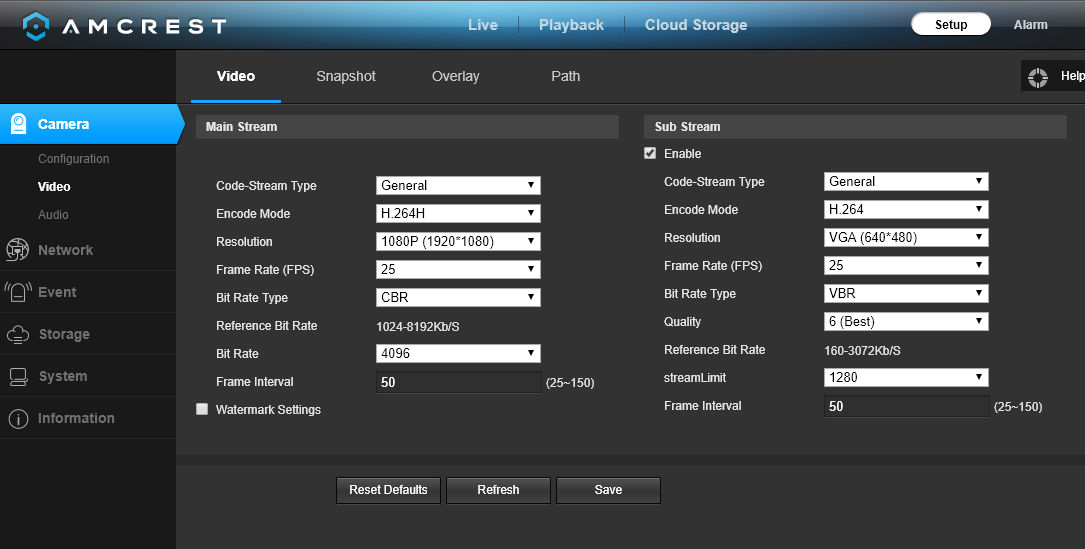Viewport: 1085px width, 549px height.
Task: Click Main Stream Frame Interval input field
Action: click(458, 382)
